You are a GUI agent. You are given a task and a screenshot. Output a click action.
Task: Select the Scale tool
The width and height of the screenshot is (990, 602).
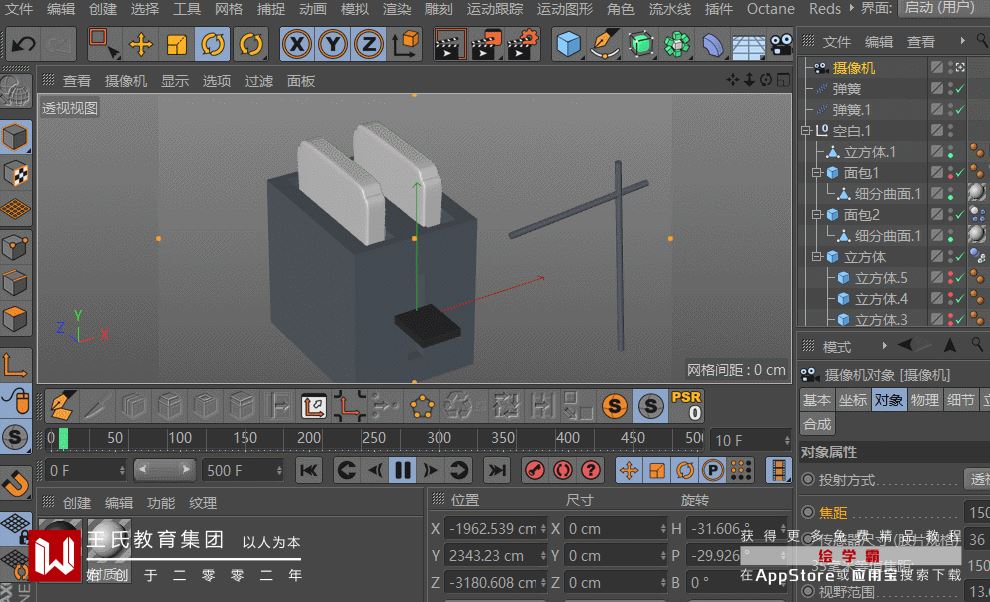tap(177, 44)
